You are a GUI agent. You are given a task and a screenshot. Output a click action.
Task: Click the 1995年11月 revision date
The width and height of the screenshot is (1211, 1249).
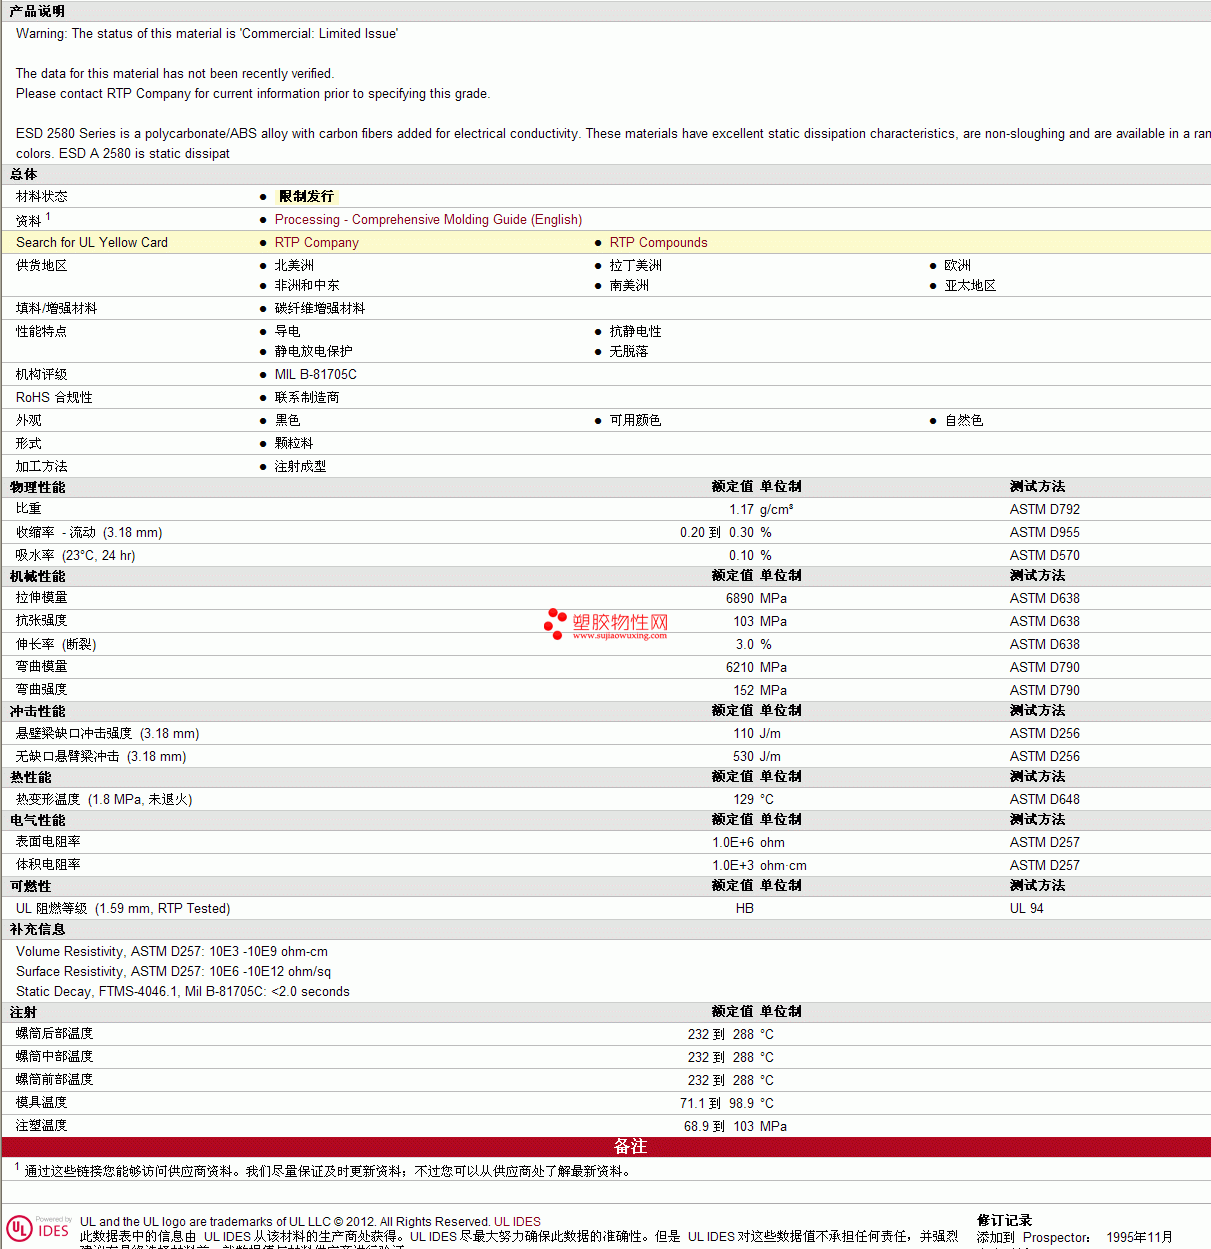[1139, 1238]
